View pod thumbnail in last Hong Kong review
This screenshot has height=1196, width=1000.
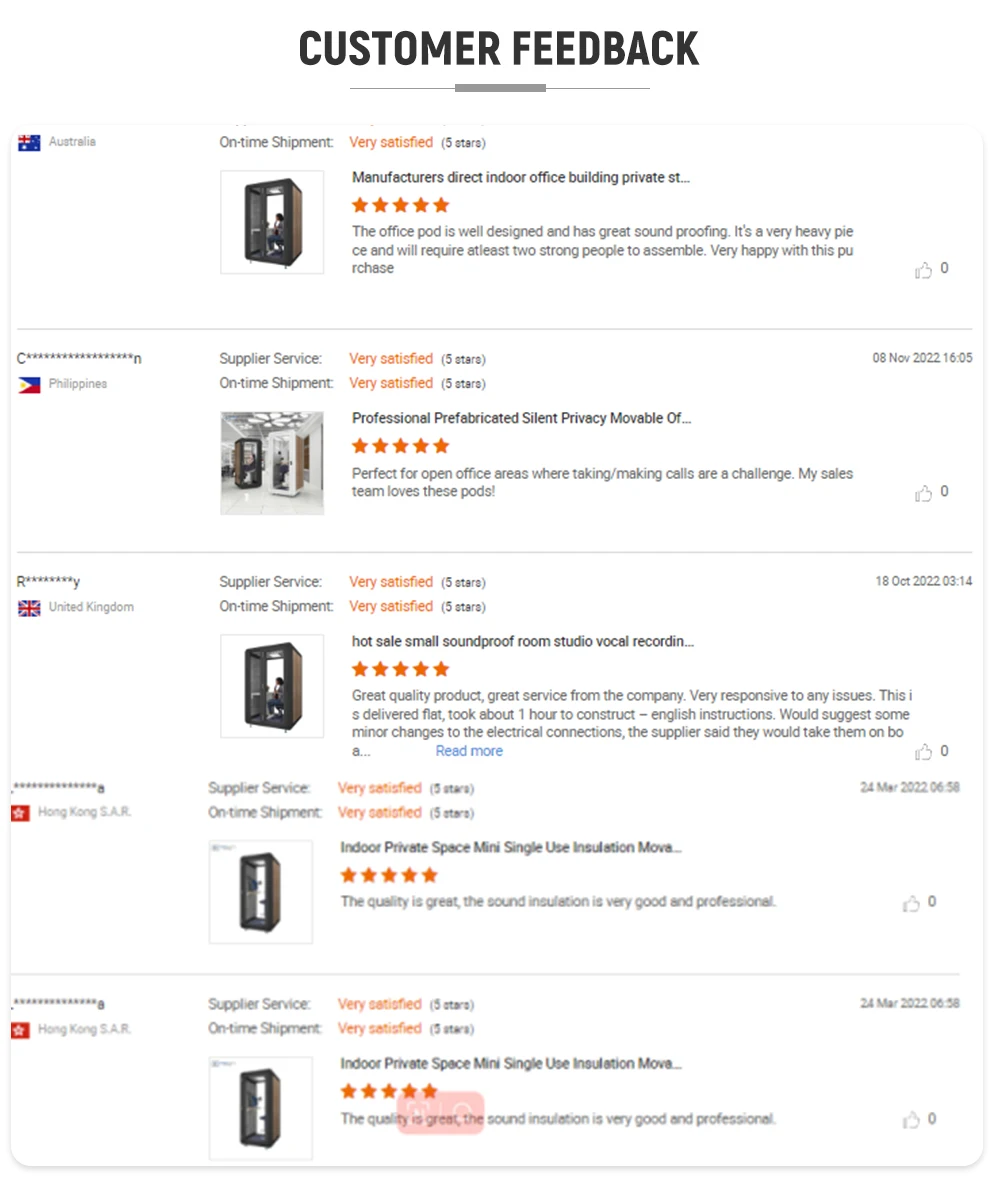(x=260, y=1108)
